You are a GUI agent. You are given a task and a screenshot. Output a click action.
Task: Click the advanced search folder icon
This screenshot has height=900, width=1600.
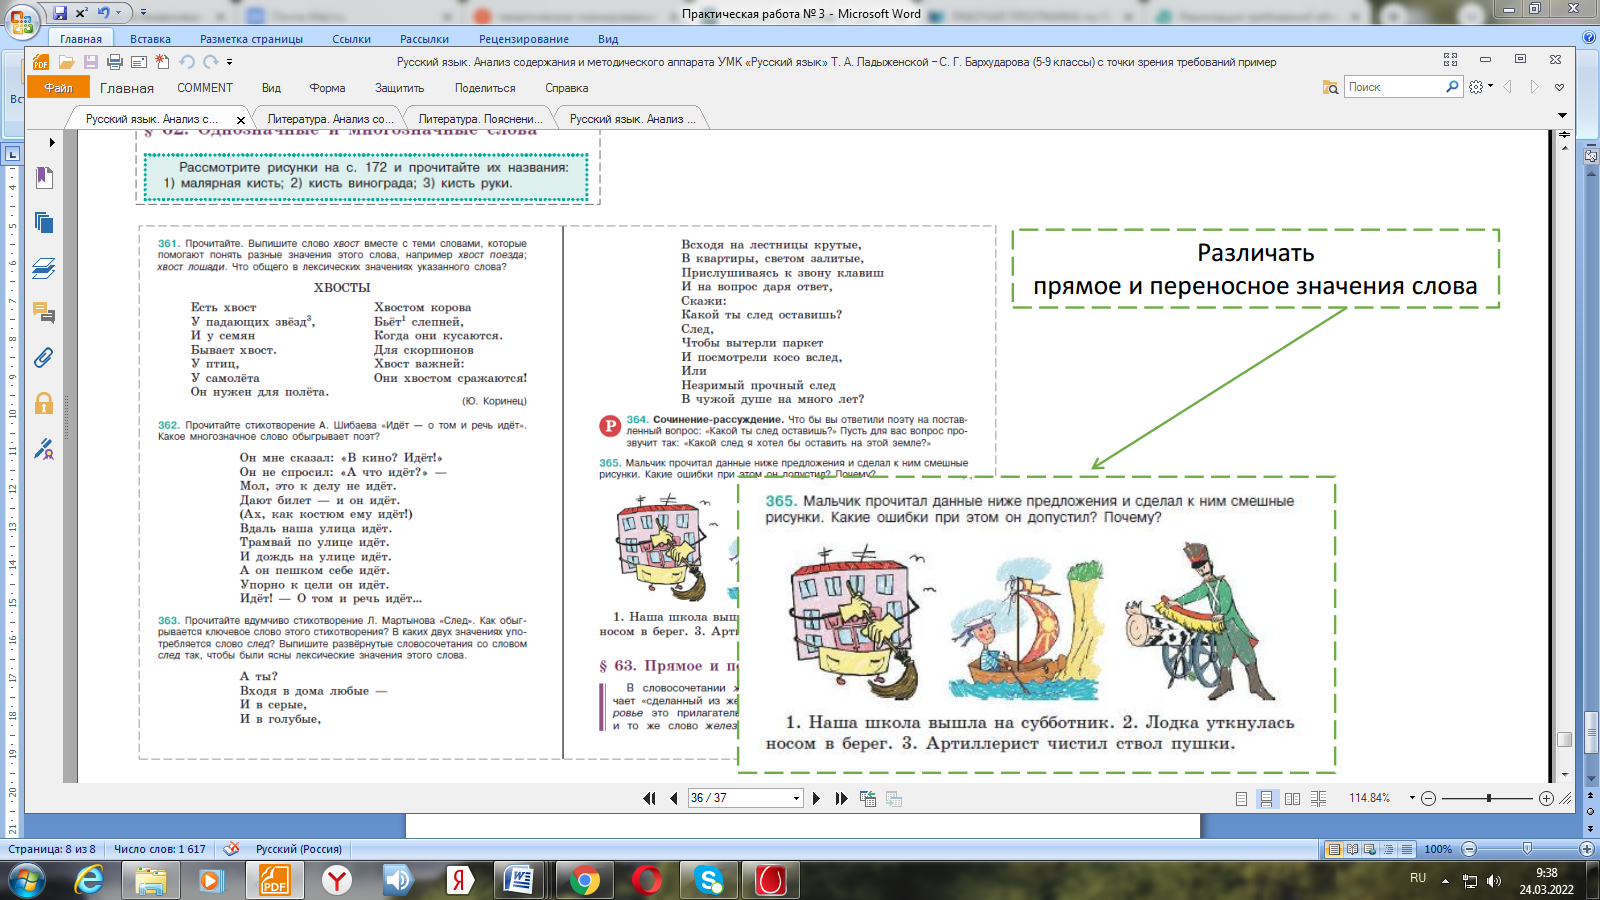[1330, 88]
